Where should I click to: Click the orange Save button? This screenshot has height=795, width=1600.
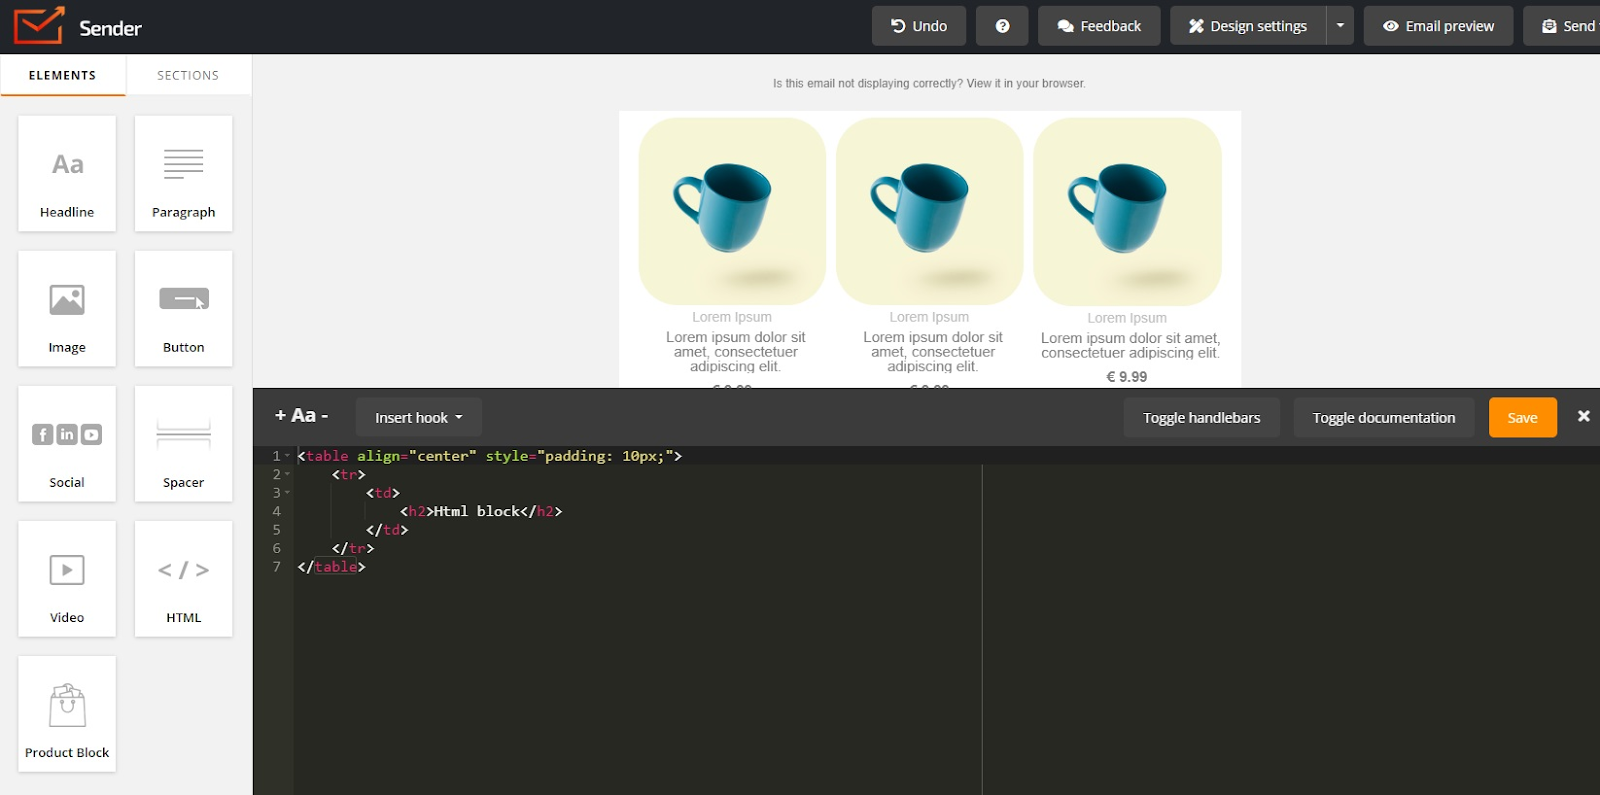point(1522,418)
